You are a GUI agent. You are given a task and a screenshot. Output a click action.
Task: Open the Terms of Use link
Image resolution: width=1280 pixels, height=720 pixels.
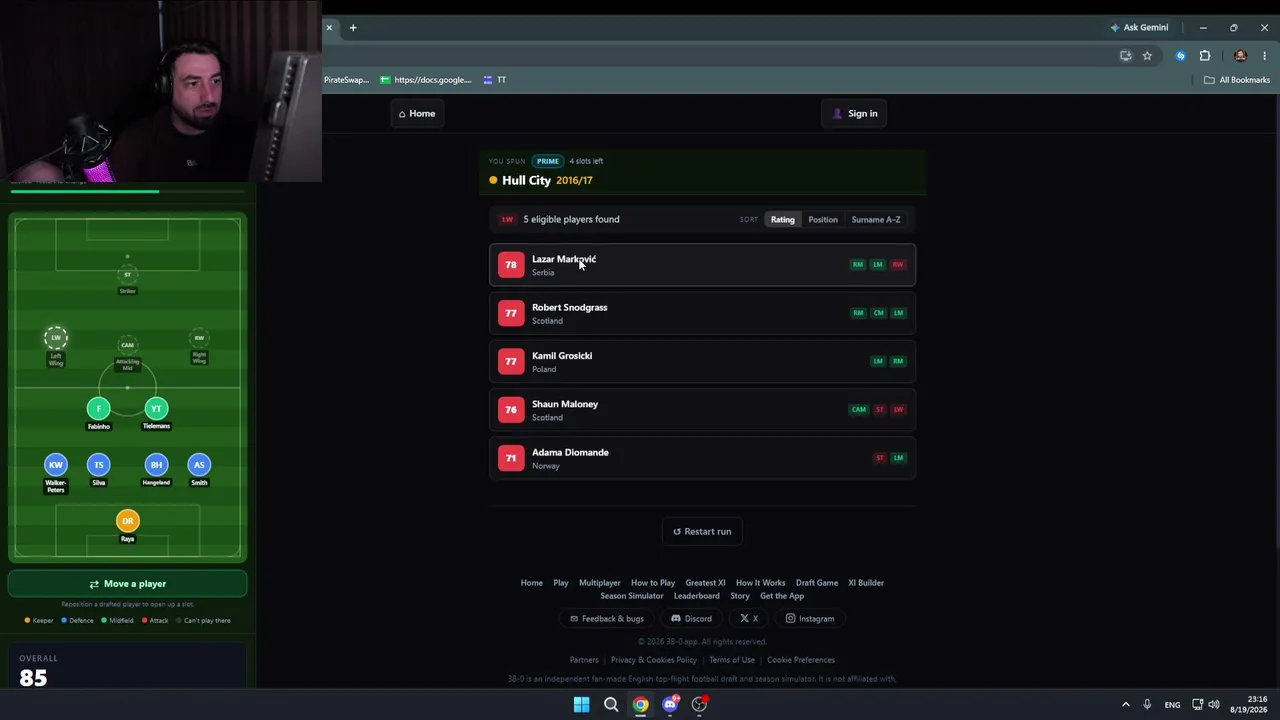click(732, 660)
